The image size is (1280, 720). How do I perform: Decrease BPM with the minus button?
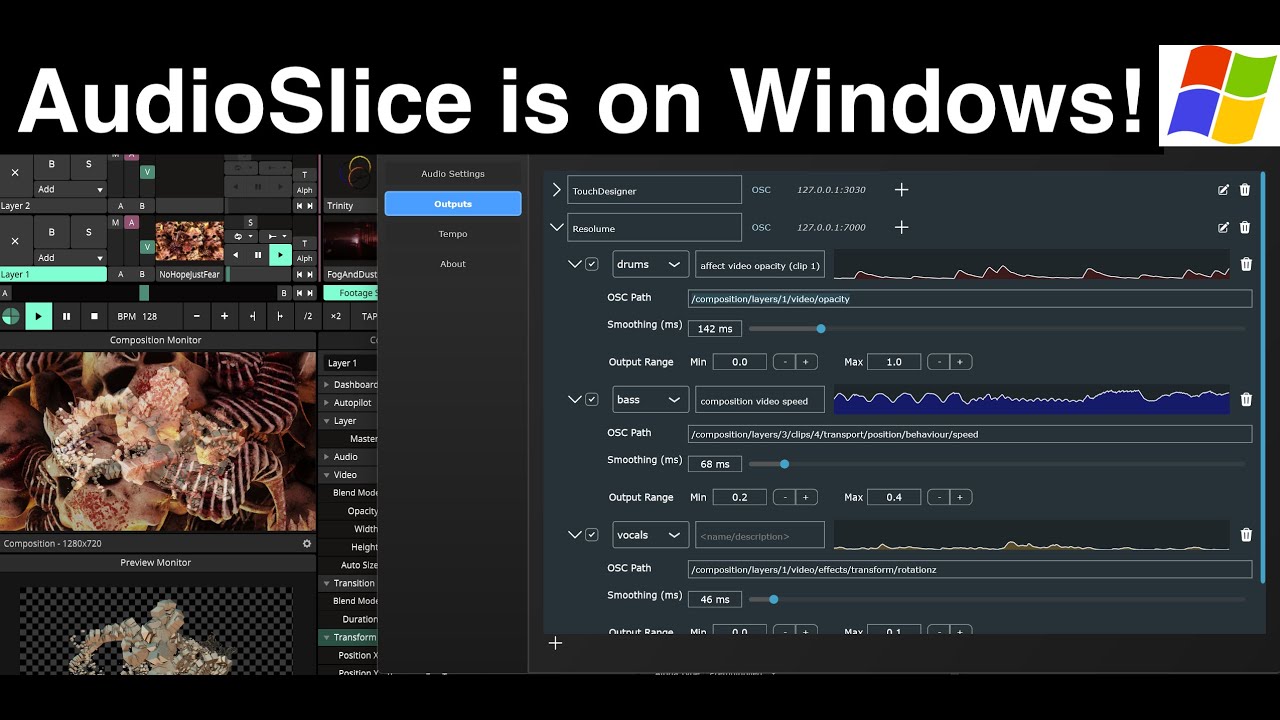[x=196, y=316]
